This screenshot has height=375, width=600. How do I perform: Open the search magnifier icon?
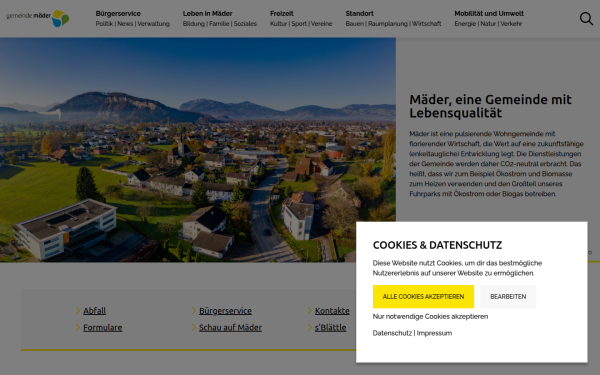click(x=586, y=18)
